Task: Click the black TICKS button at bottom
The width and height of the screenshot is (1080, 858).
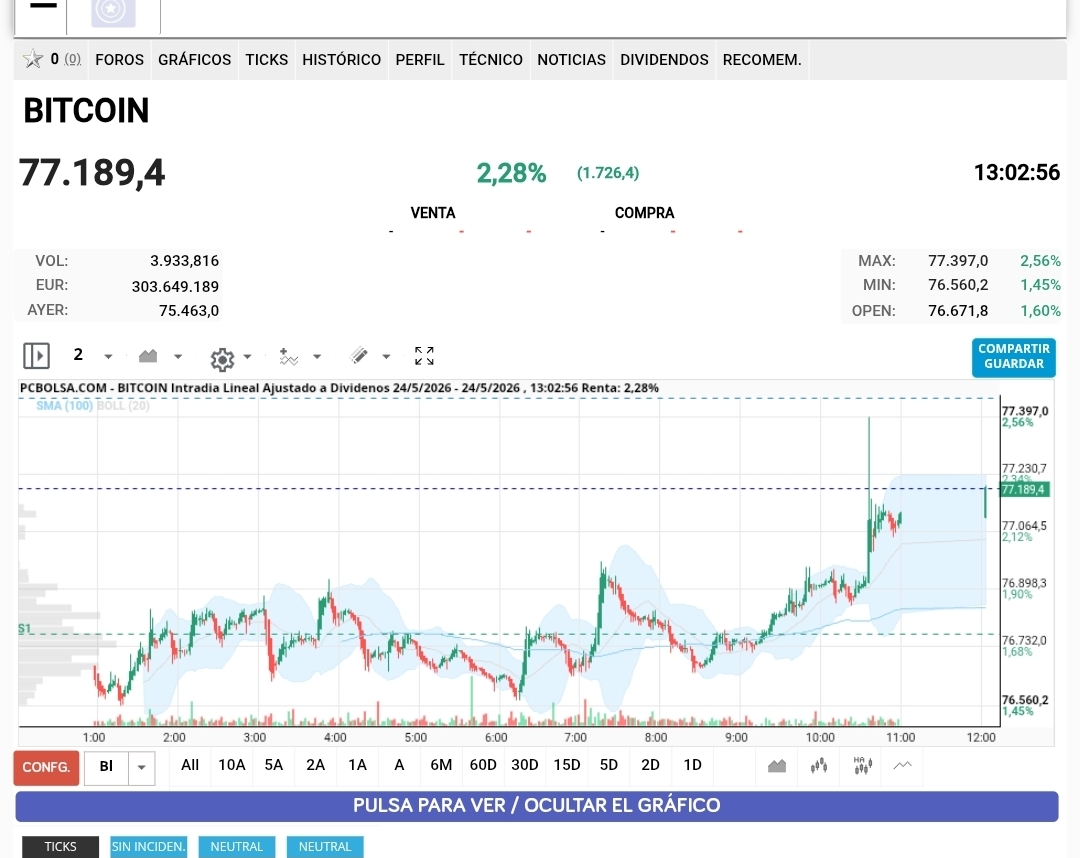Action: [61, 846]
